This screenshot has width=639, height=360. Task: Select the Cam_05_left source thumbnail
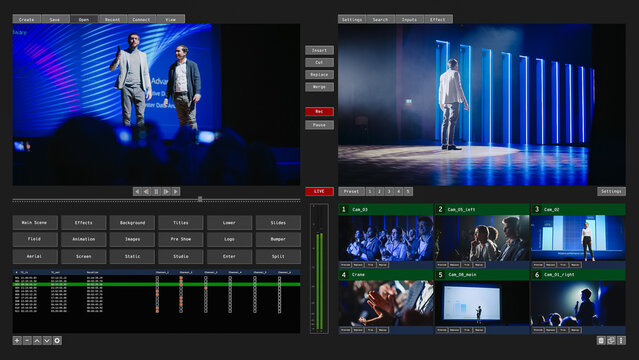tap(482, 239)
